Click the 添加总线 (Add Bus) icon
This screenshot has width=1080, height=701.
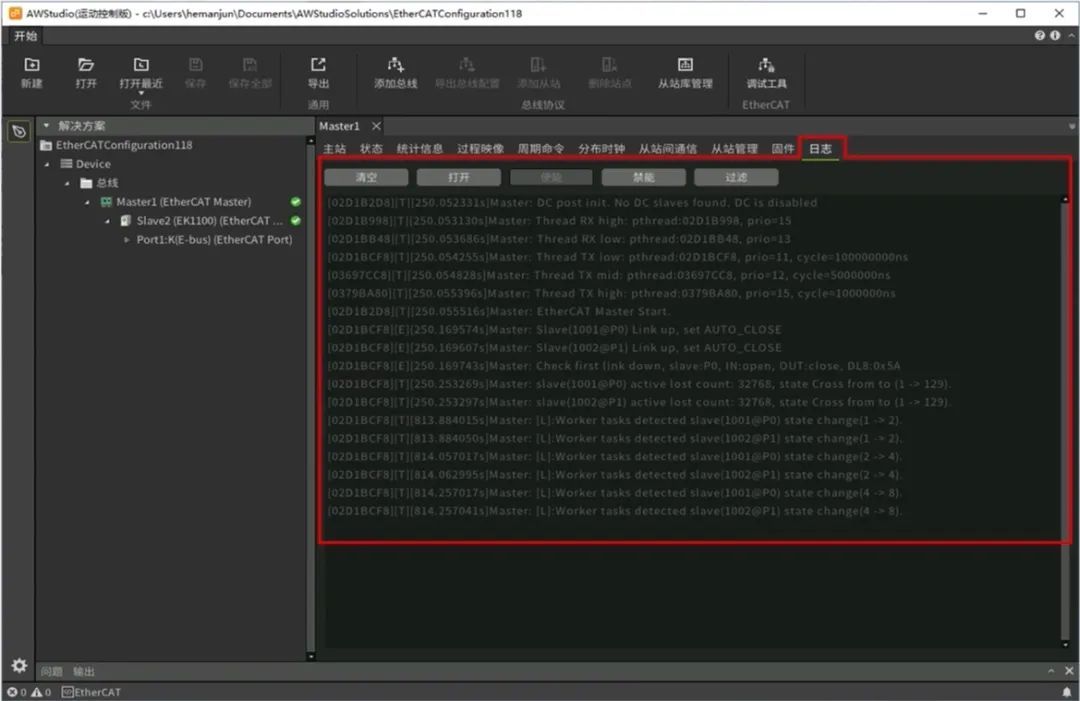tap(395, 65)
